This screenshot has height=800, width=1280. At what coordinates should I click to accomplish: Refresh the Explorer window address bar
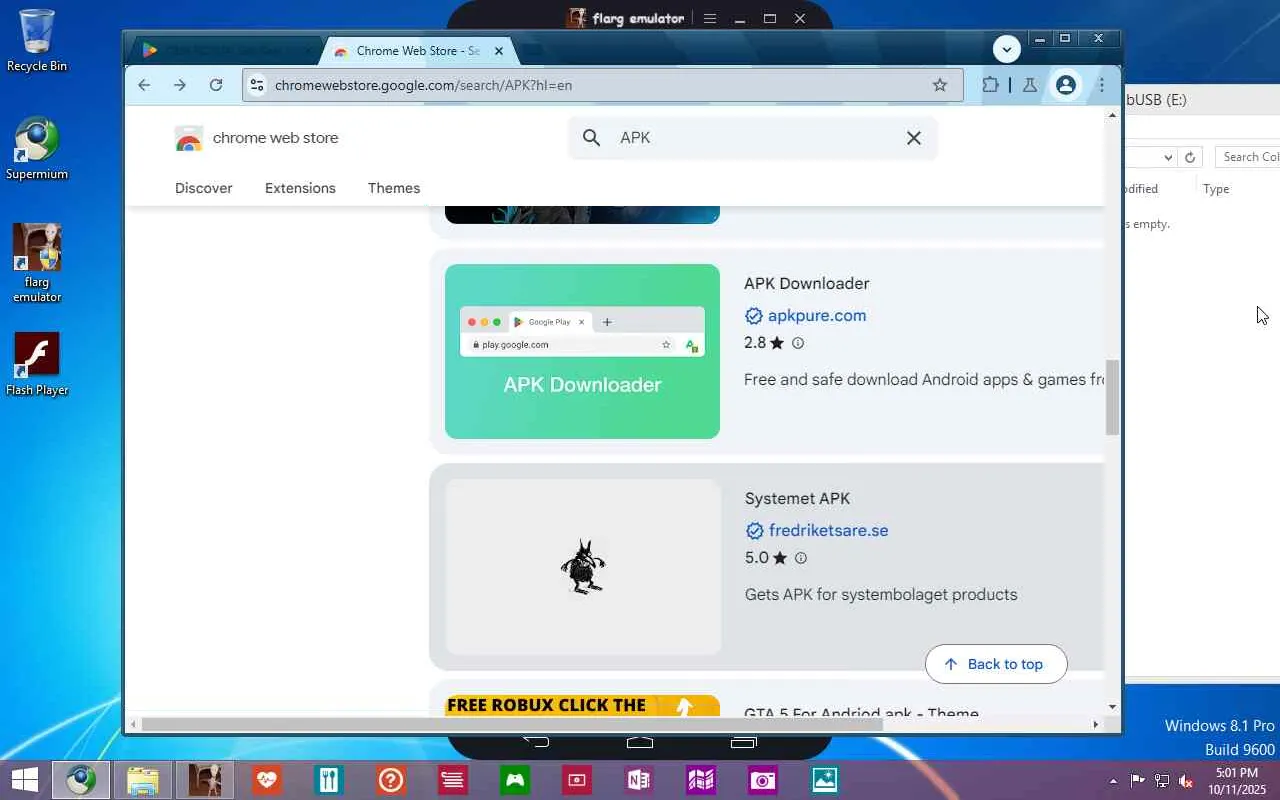[1190, 157]
